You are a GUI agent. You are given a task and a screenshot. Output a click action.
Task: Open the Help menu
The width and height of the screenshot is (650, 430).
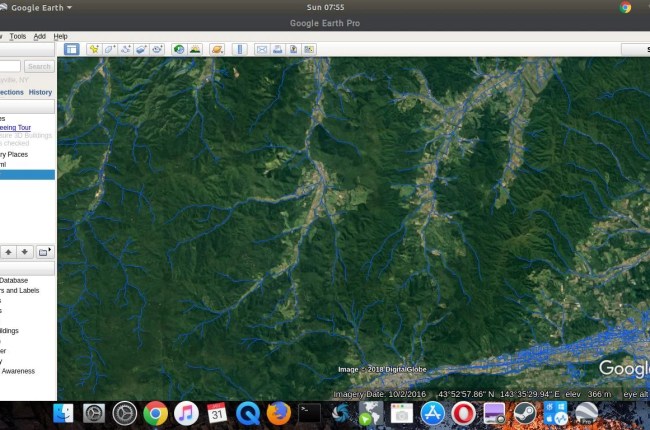click(x=61, y=36)
